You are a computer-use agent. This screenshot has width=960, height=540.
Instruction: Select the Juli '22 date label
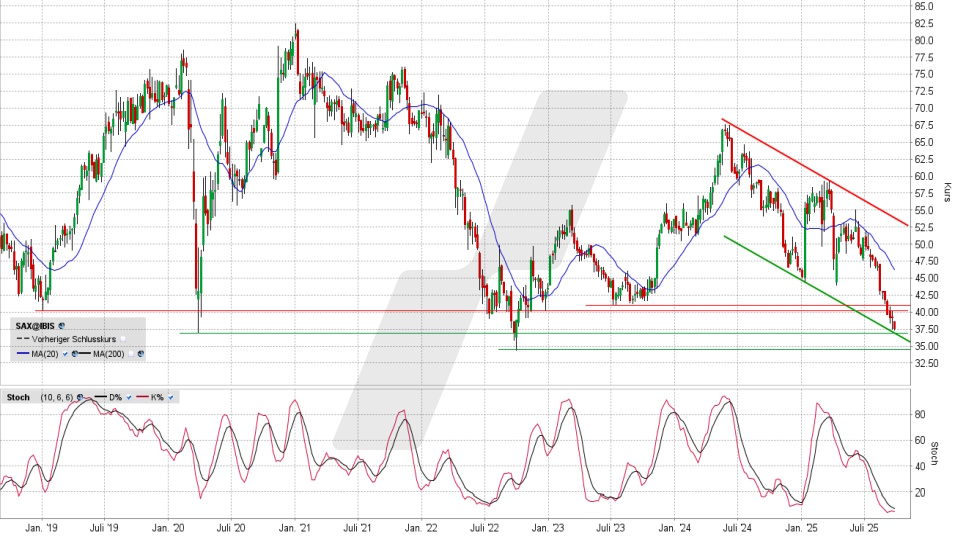tap(484, 528)
